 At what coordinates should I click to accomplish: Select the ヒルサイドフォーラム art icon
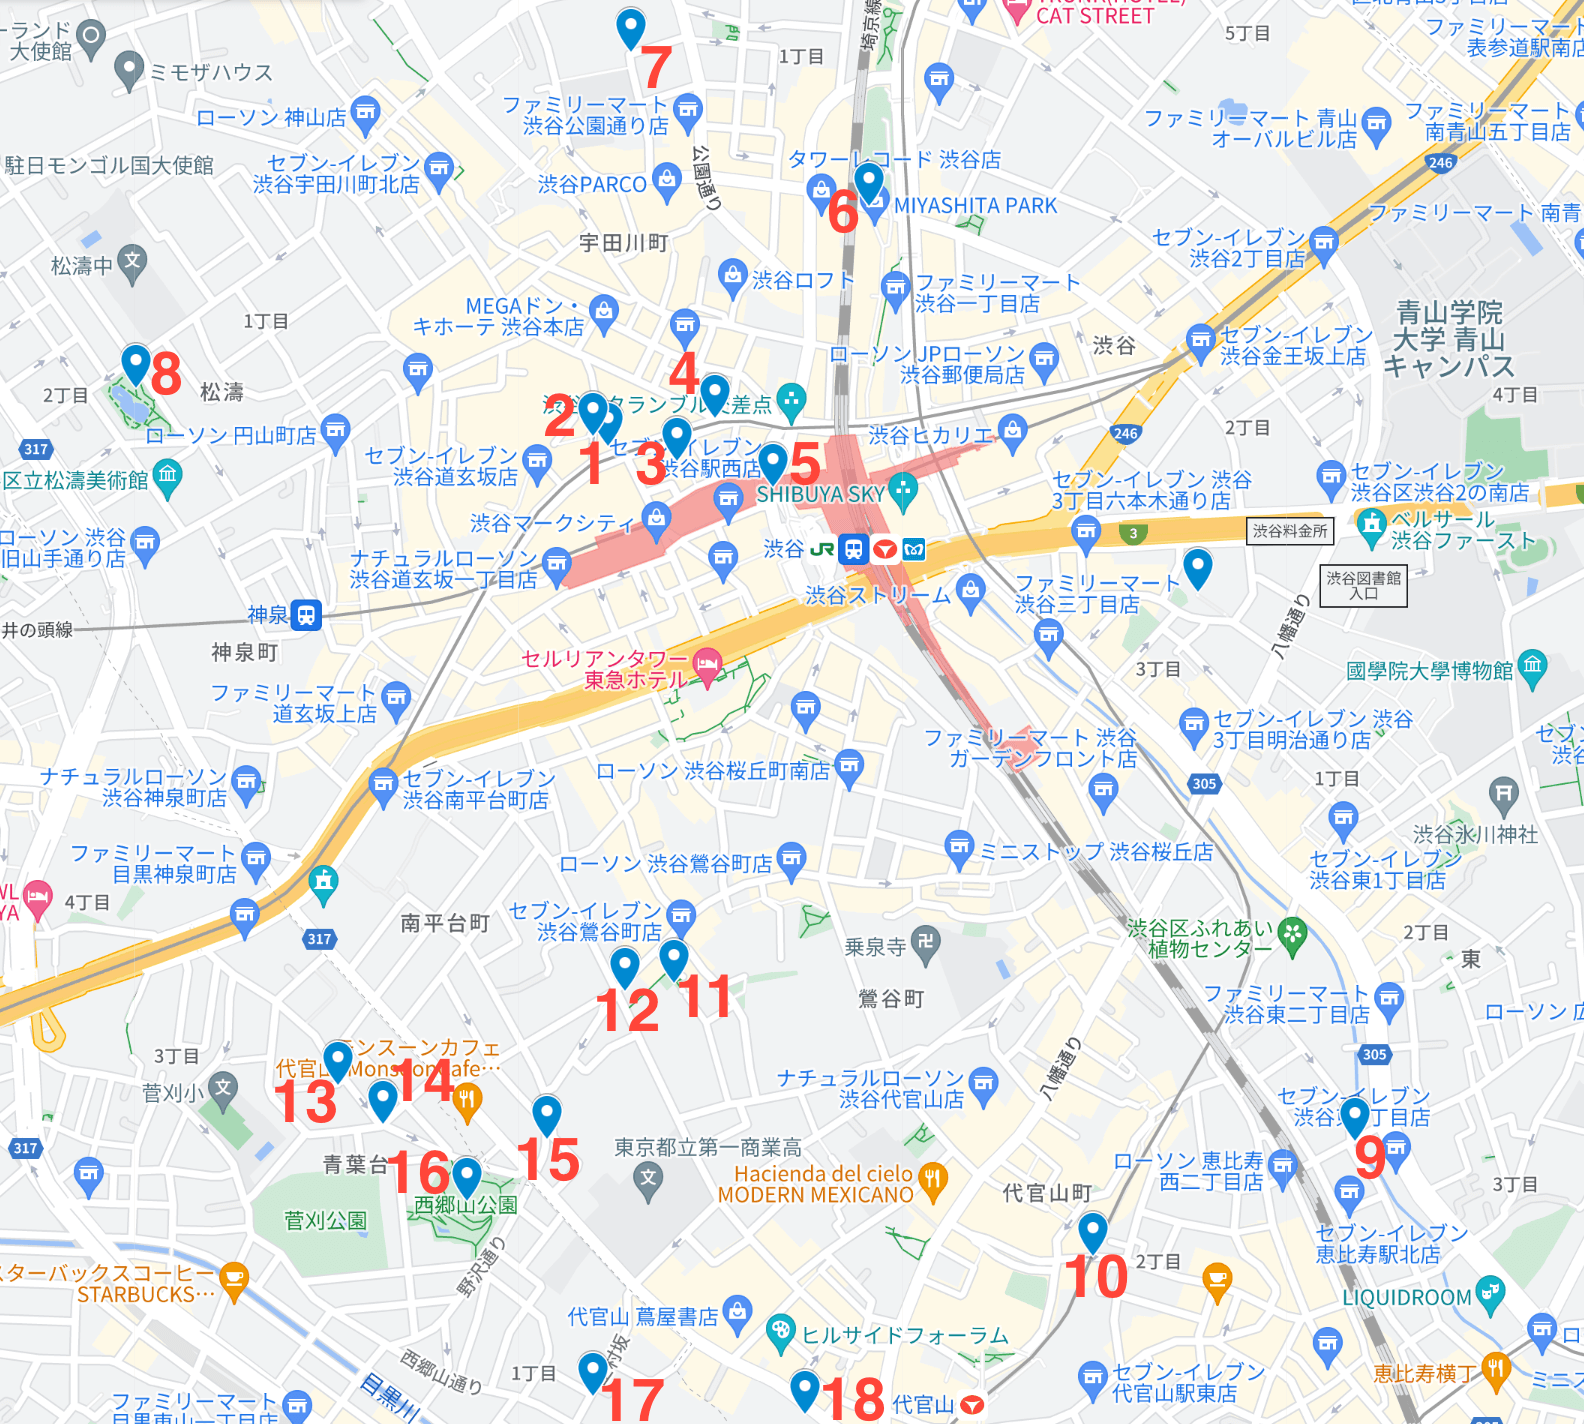779,1332
